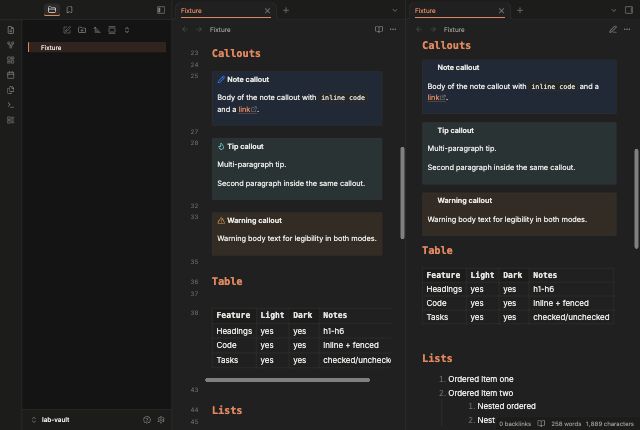Open more options in the right pane
Image resolution: width=640 pixels, height=430 pixels.
(x=627, y=29)
